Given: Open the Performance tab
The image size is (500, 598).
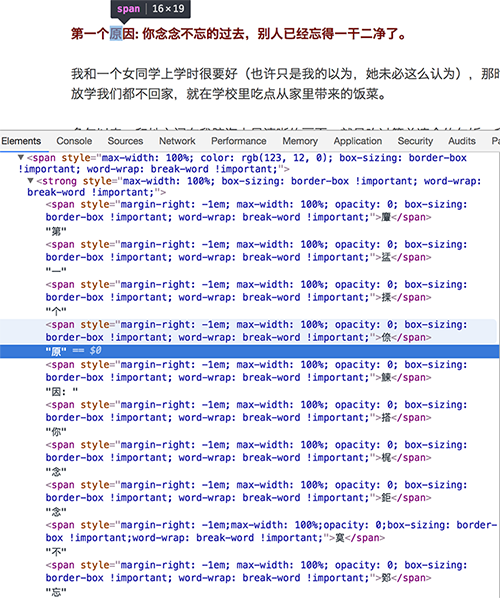Looking at the screenshot, I should [239, 141].
